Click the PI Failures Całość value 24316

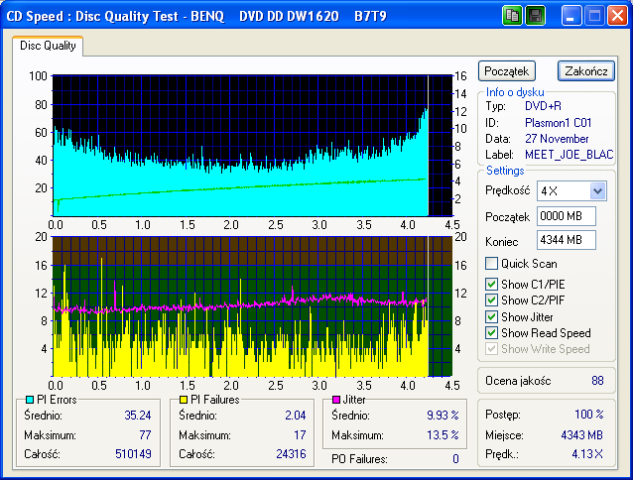[291, 454]
